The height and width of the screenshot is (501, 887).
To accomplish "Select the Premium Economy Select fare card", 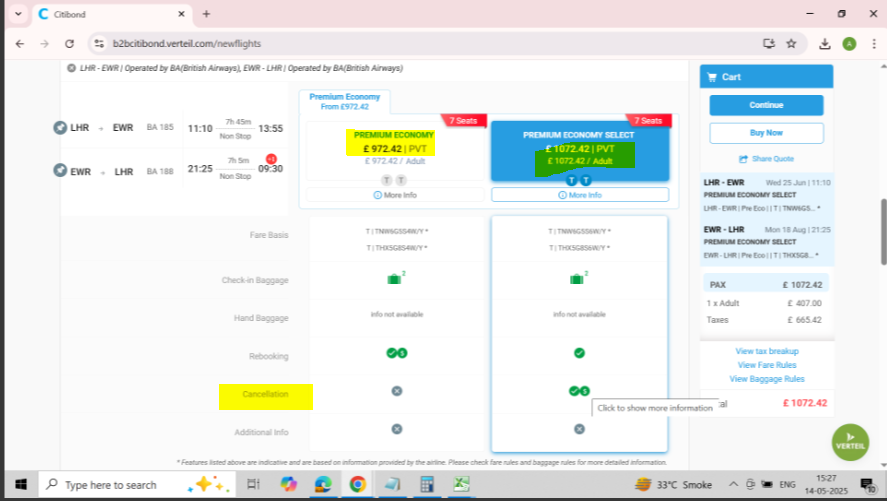I will coord(579,150).
